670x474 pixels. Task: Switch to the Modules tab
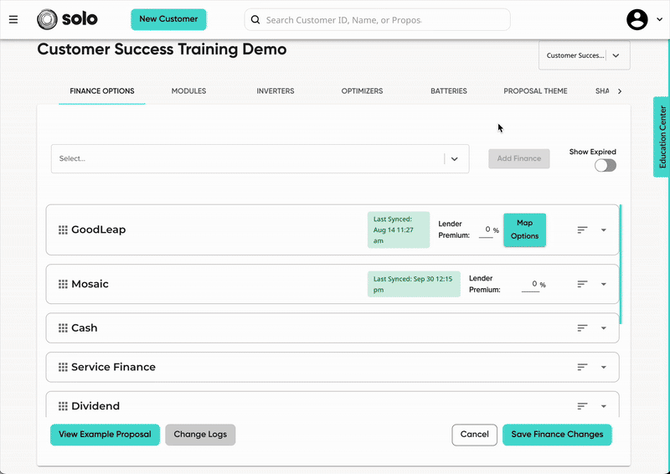[x=188, y=91]
